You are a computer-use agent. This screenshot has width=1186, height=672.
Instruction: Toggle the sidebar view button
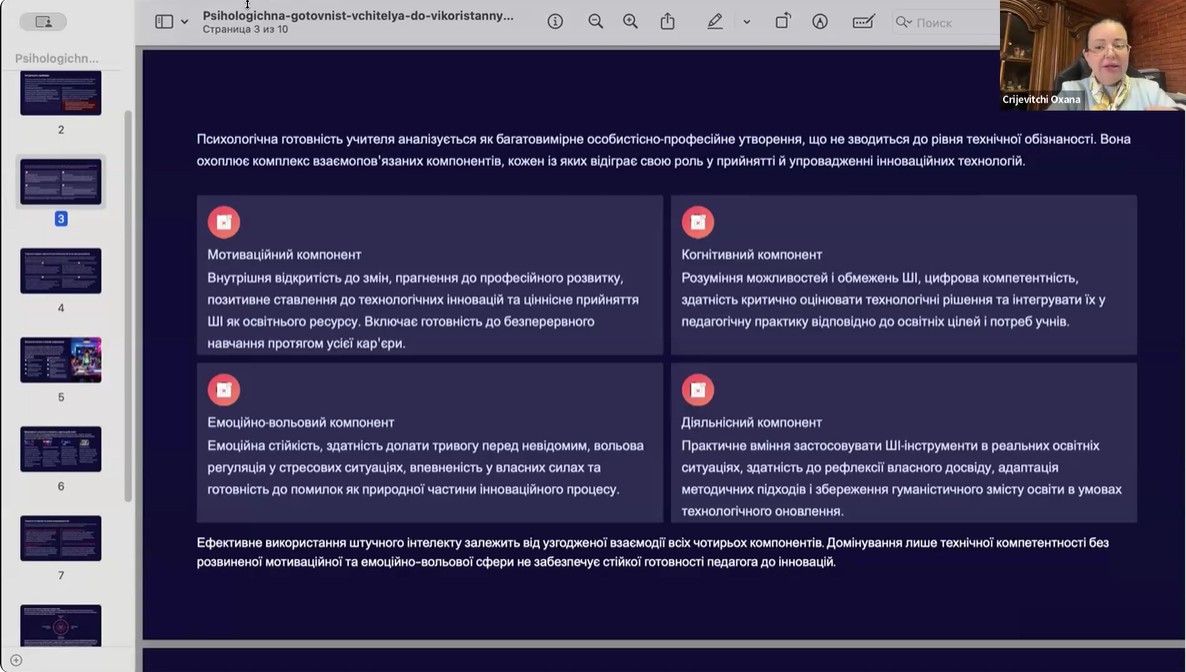click(164, 21)
